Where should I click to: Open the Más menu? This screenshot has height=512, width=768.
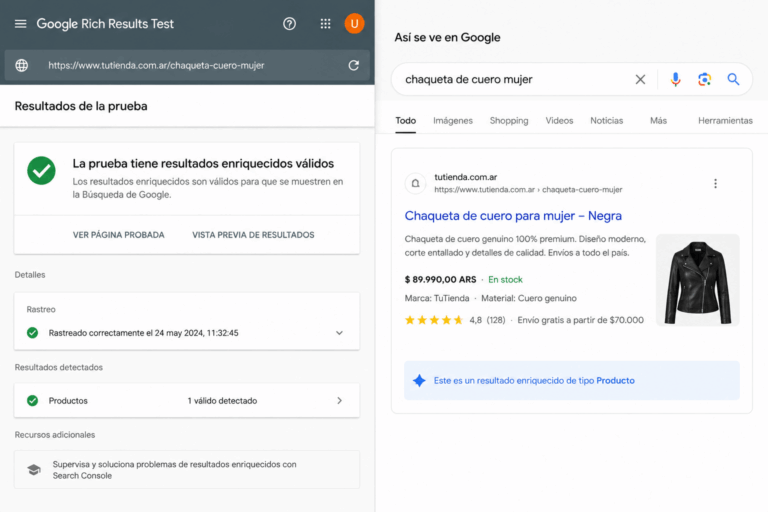(x=658, y=121)
